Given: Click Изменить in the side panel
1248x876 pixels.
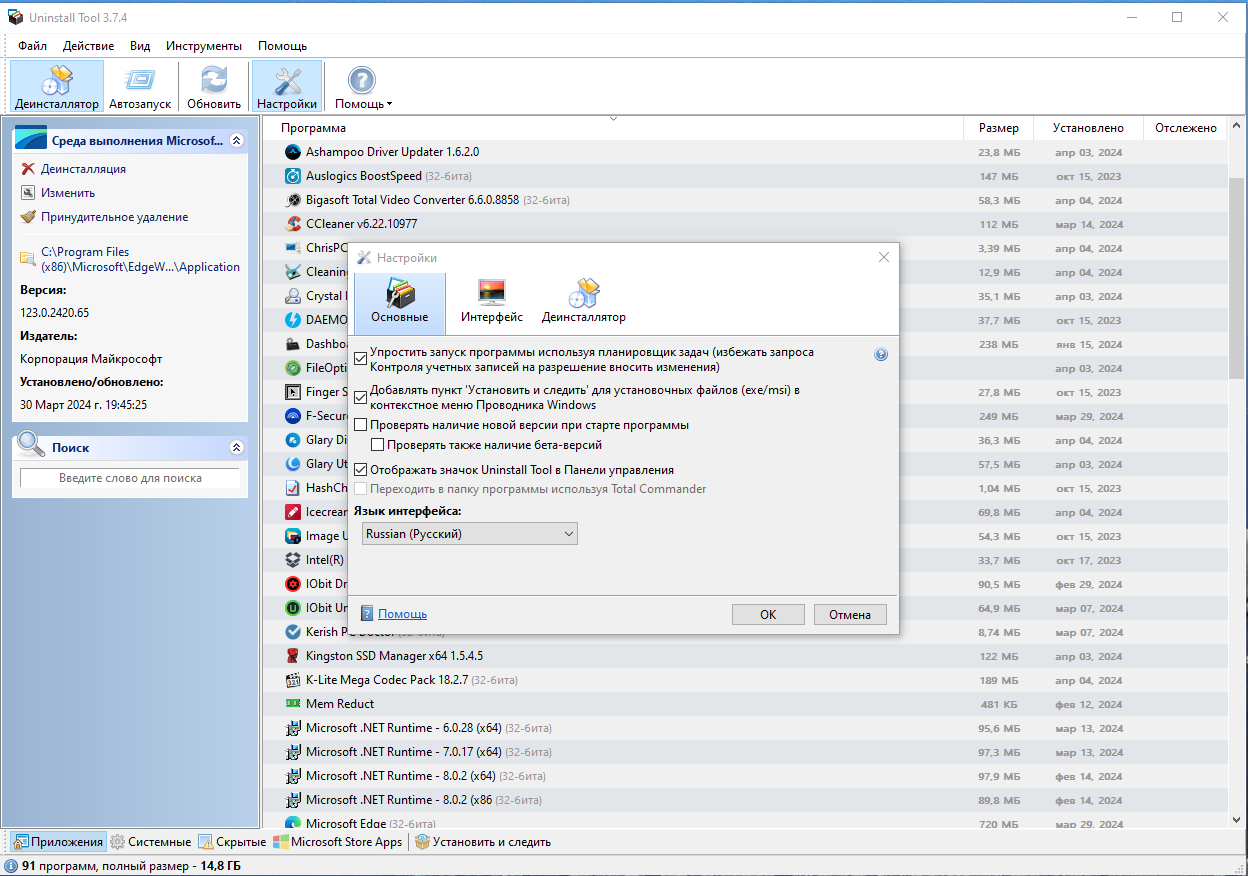Looking at the screenshot, I should tap(68, 193).
